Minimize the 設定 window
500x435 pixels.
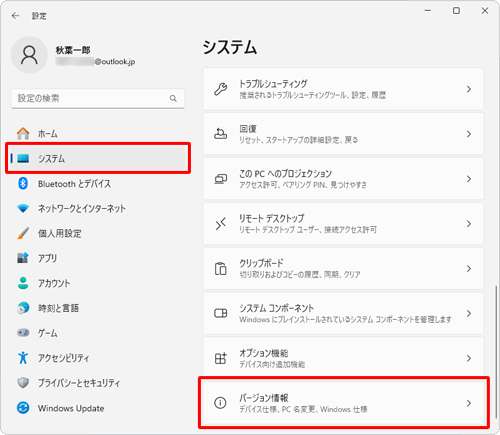click(428, 11)
